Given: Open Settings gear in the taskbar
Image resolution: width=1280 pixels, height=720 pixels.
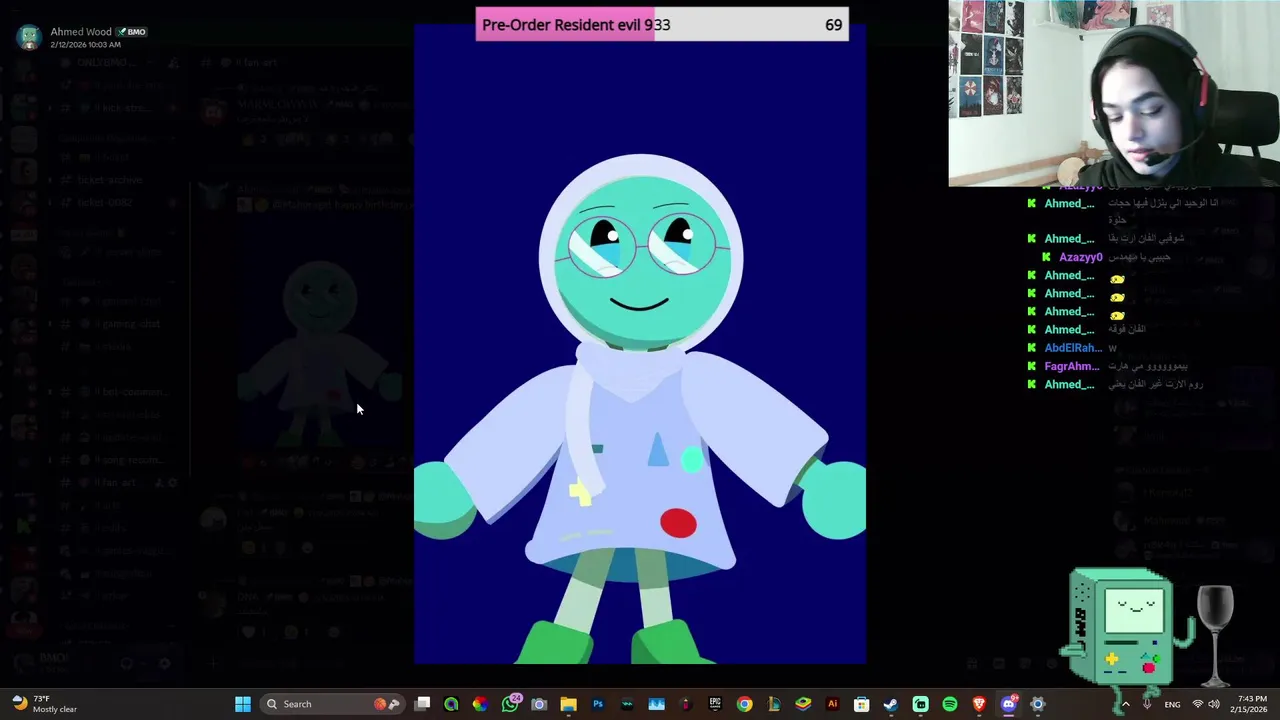Looking at the screenshot, I should click(x=1037, y=704).
